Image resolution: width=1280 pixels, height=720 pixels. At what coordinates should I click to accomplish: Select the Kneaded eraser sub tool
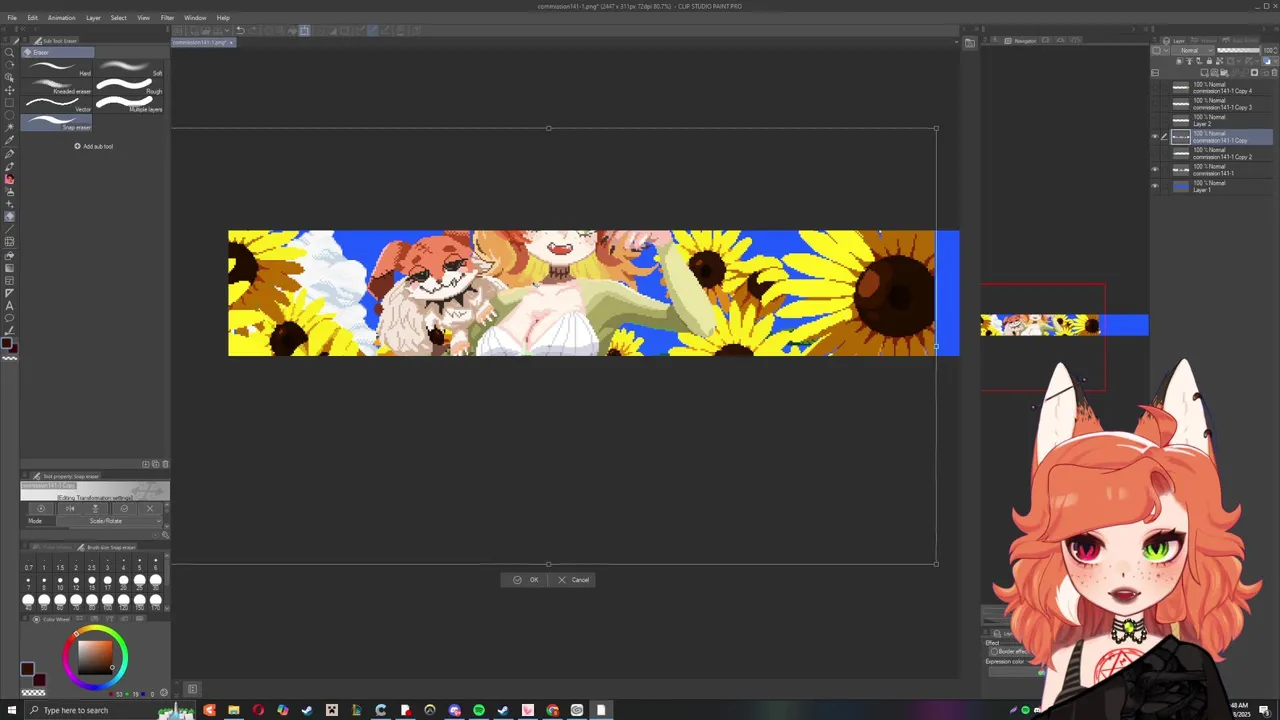point(57,86)
